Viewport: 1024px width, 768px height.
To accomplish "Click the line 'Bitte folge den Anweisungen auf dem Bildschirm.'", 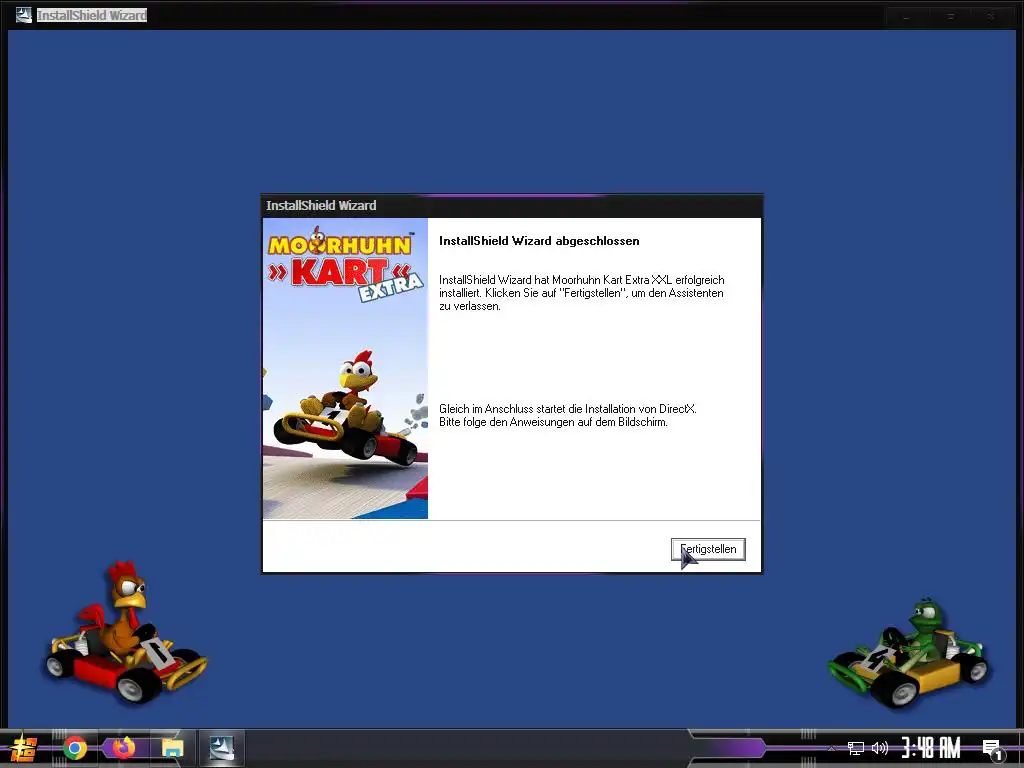I will tap(553, 422).
